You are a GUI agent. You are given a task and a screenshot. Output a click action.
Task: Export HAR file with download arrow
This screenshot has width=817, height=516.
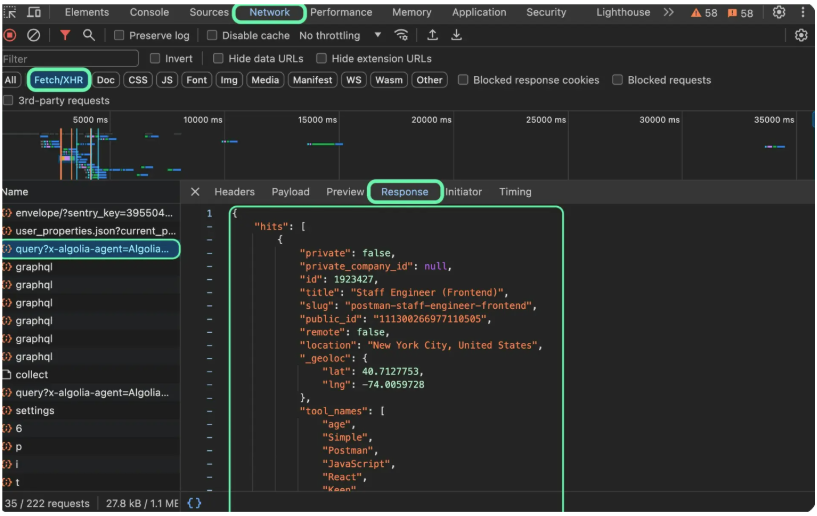456,35
